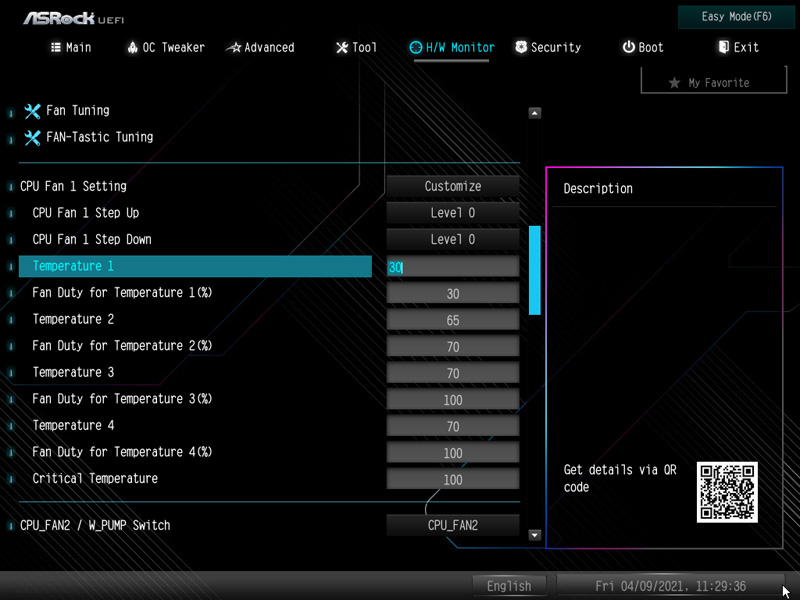
Task: Click the Temperature 1 input field
Action: pos(453,267)
